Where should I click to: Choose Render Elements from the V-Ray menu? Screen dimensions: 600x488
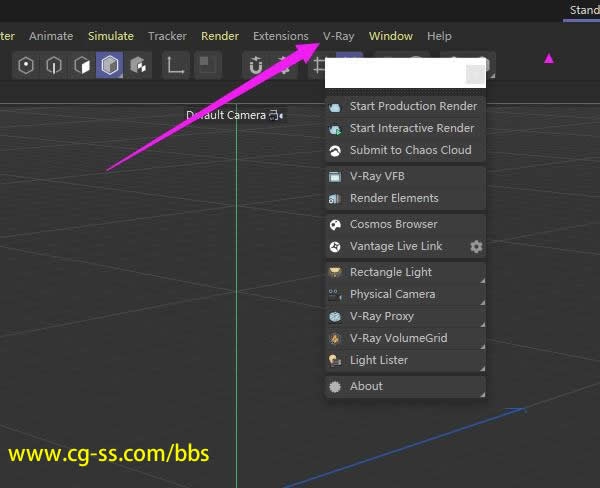394,198
